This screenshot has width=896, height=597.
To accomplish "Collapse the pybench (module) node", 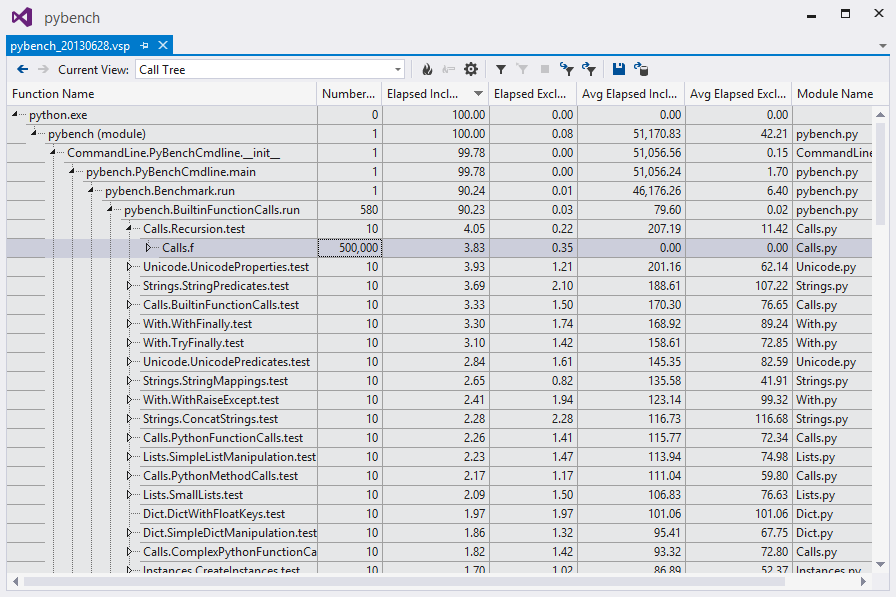I will point(34,134).
